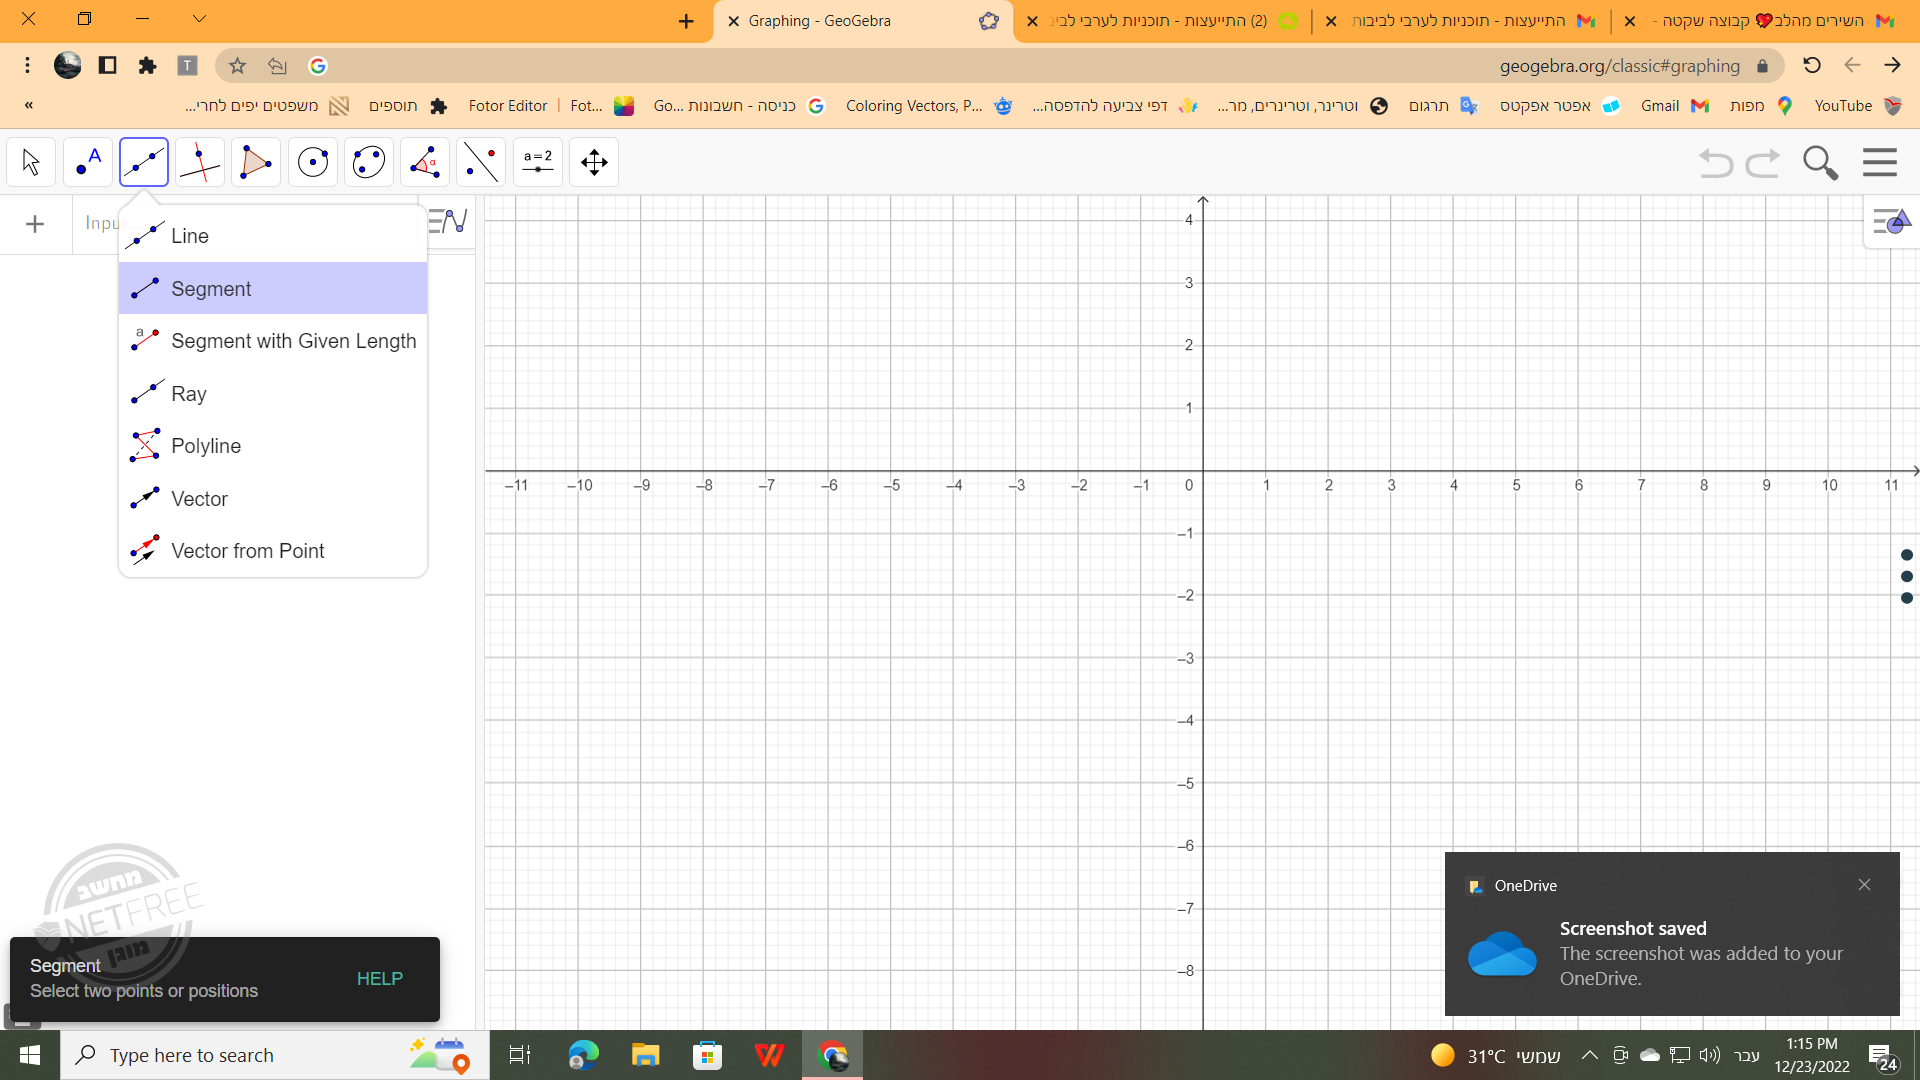The height and width of the screenshot is (1080, 1920).
Task: Select the Move arrow tool
Action: click(x=31, y=162)
